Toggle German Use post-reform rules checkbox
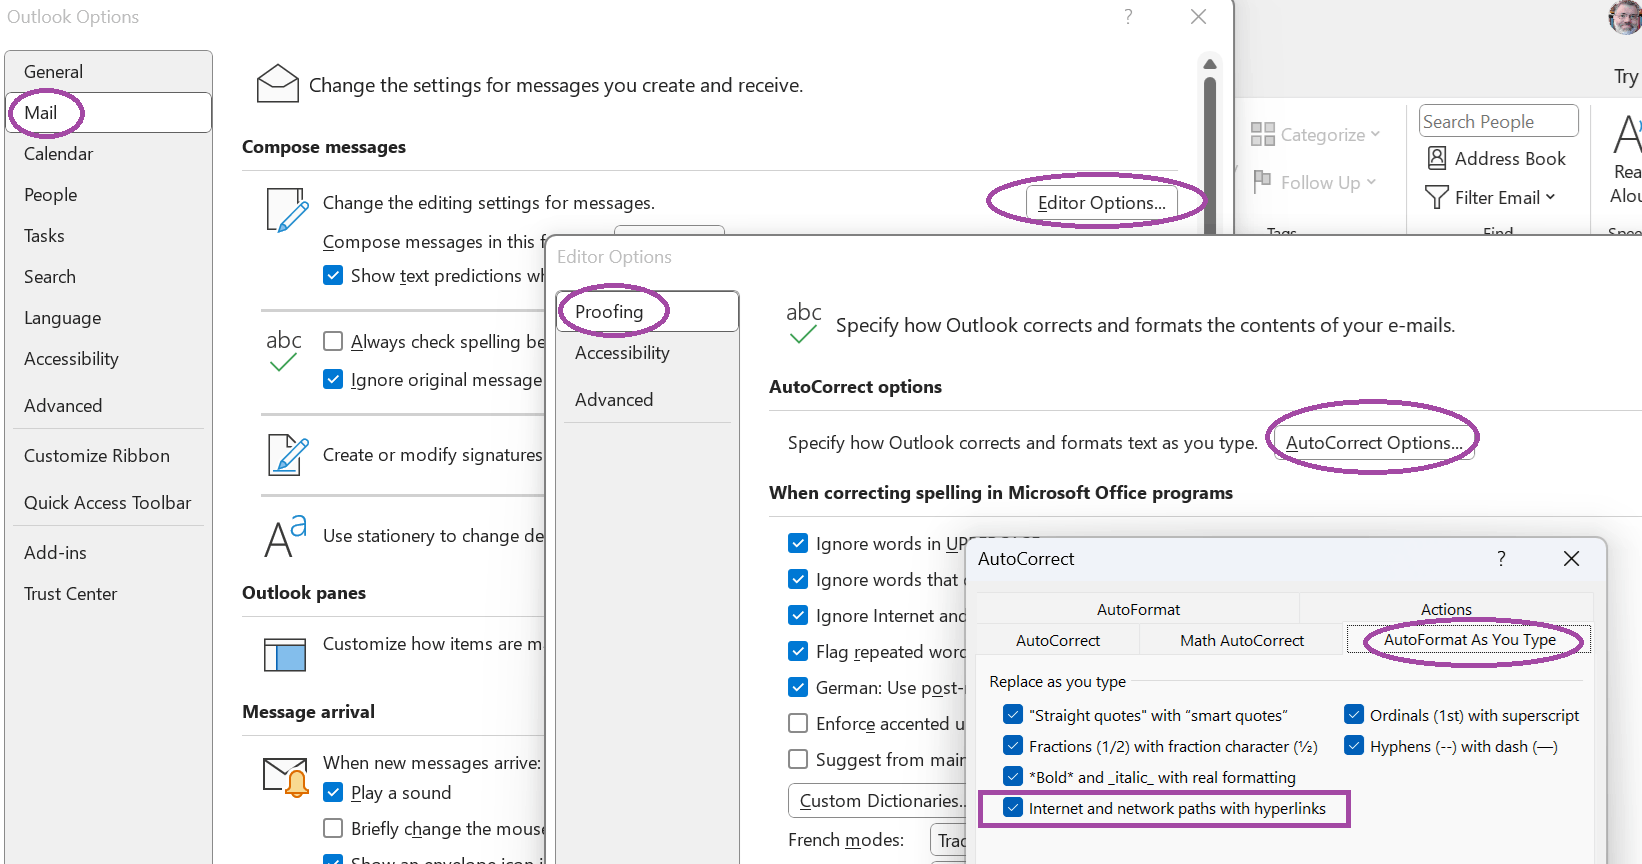 click(798, 687)
